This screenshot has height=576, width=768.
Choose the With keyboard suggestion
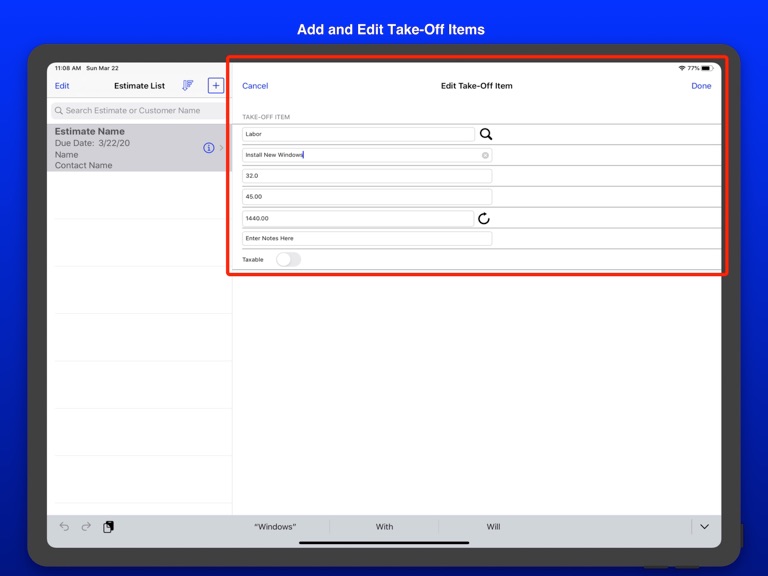click(384, 527)
